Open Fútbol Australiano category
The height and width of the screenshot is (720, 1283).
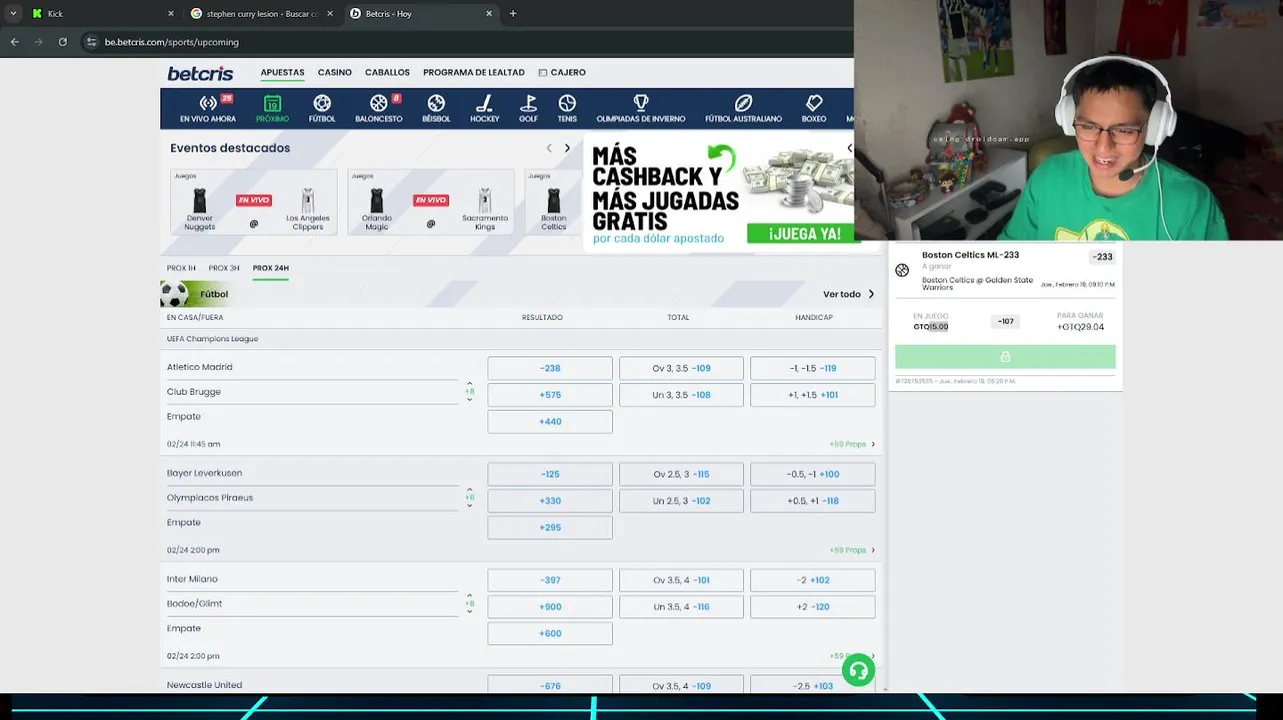pos(743,109)
